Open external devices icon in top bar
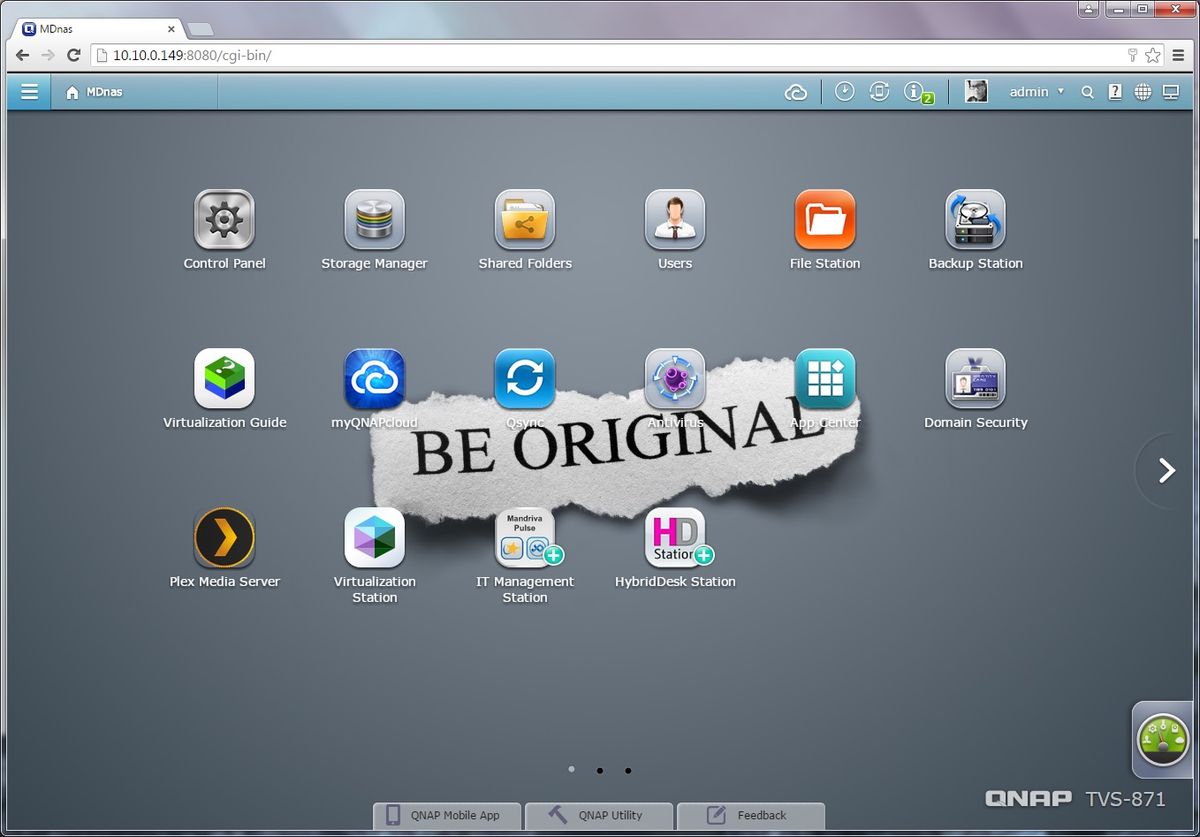Viewport: 1200px width, 837px height. [x=879, y=92]
